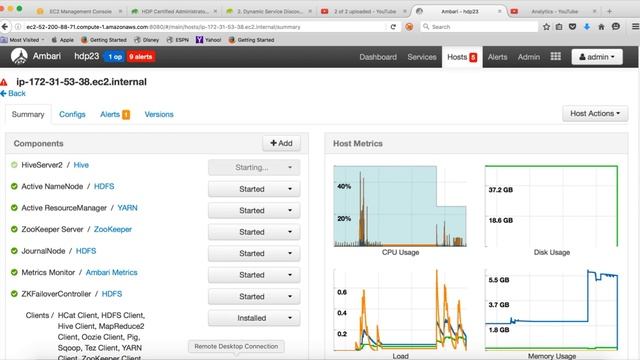640x360 pixels.
Task: Select the Summary tab
Action: 28,114
